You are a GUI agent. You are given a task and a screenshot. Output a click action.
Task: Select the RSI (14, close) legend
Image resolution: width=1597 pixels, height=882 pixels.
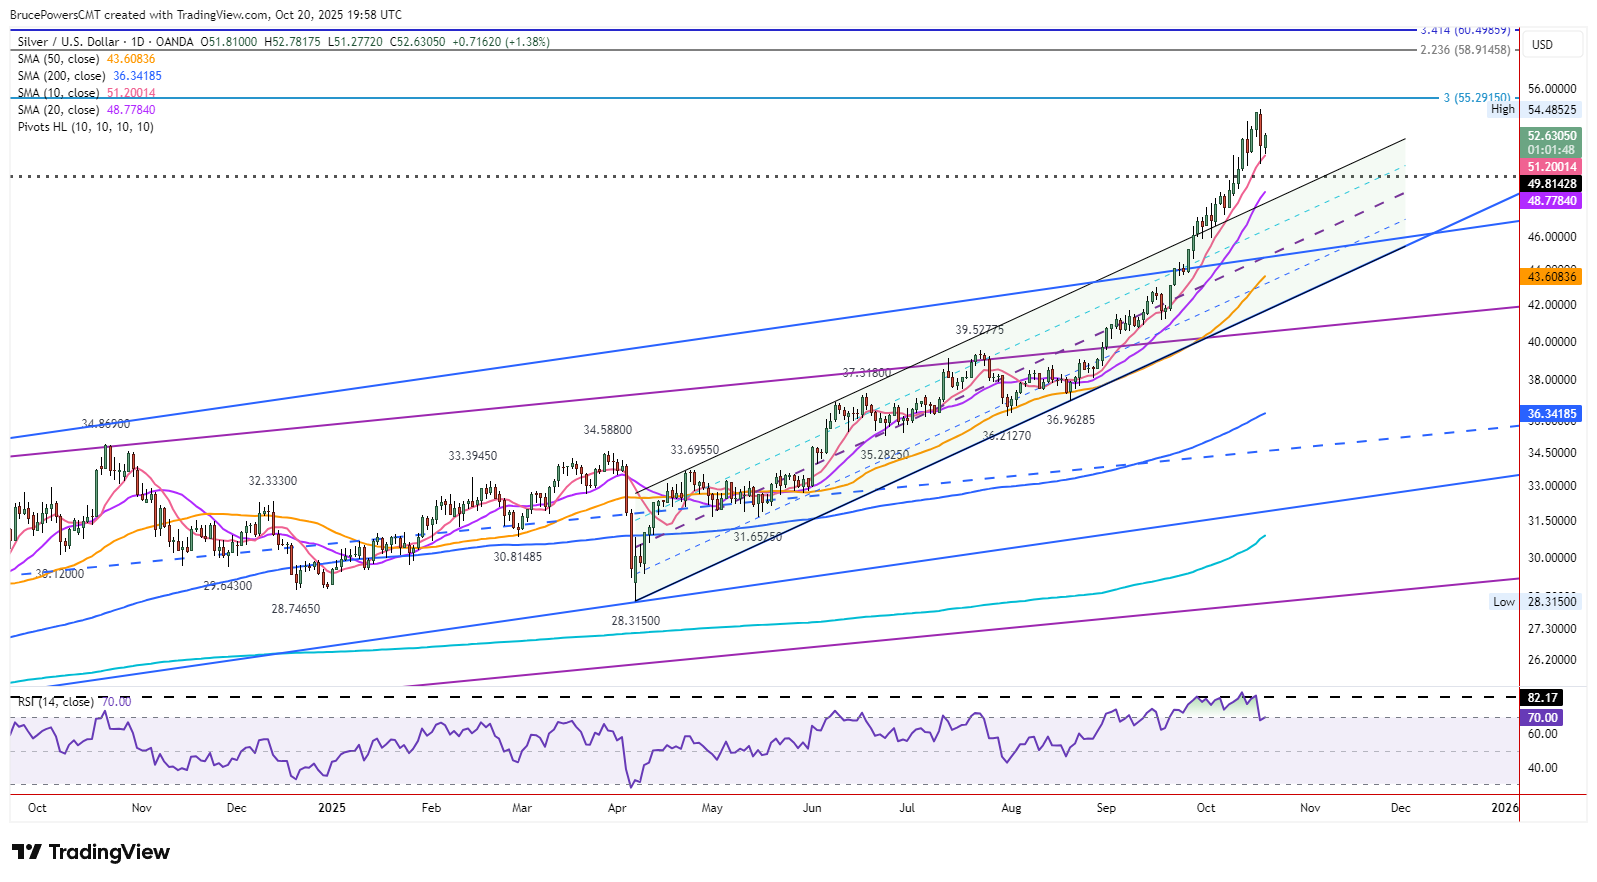tap(56, 702)
